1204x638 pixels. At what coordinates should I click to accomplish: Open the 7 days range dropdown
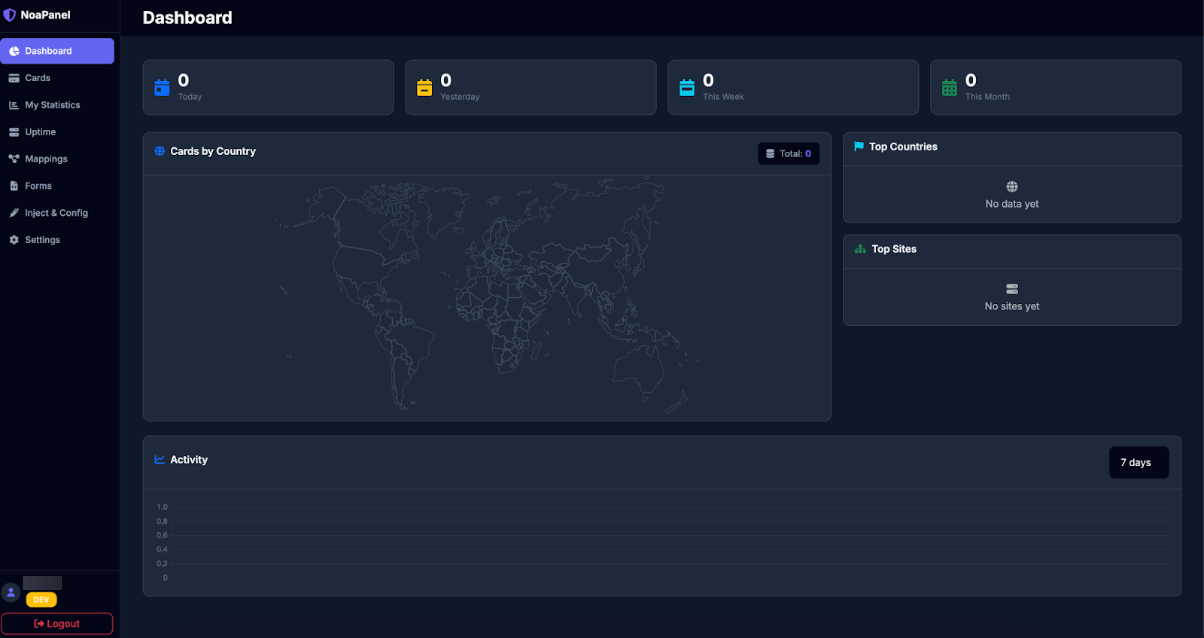[1138, 463]
